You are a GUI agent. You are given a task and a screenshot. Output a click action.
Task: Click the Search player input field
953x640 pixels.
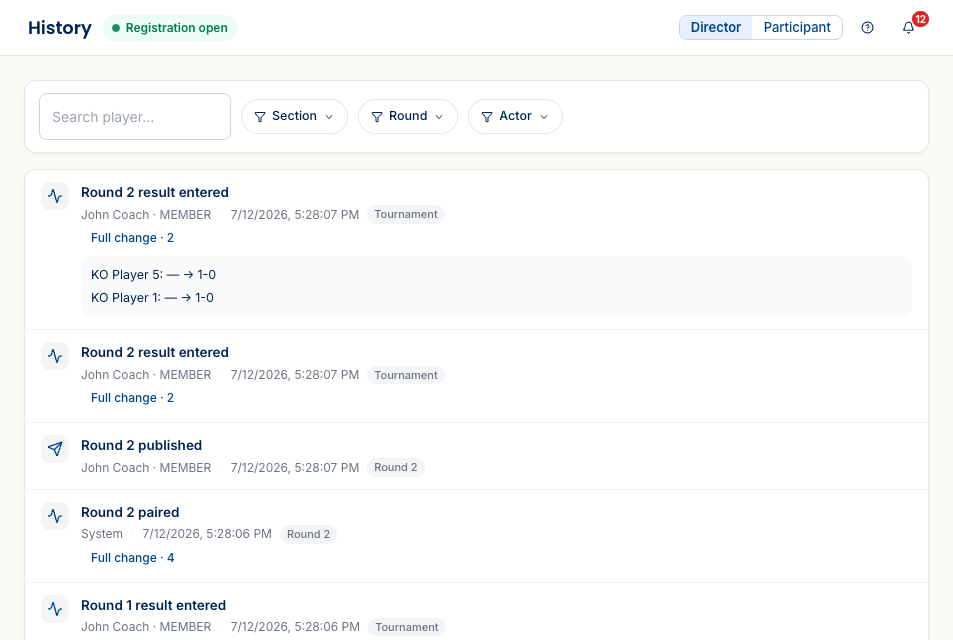[x=135, y=116]
